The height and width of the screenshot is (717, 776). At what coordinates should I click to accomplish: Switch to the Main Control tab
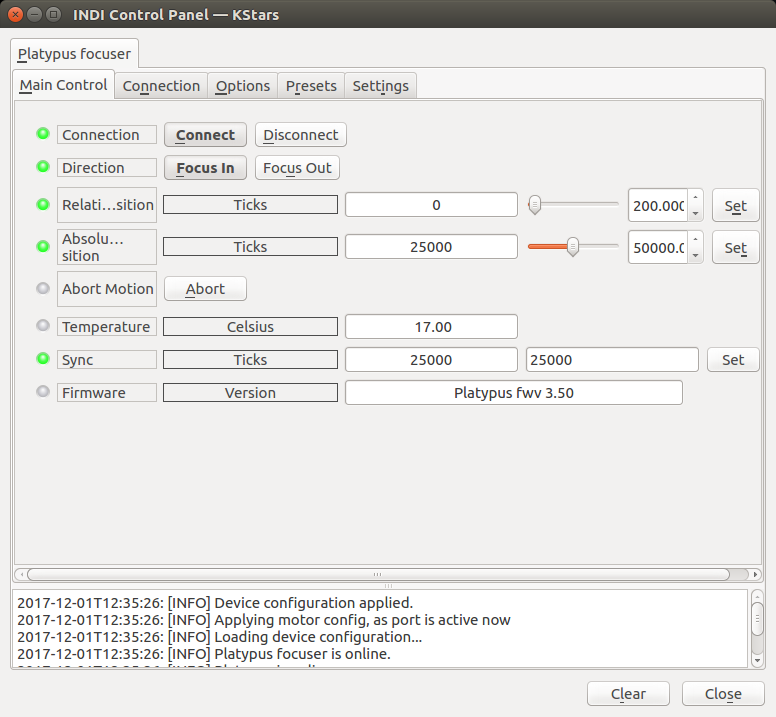coord(63,85)
